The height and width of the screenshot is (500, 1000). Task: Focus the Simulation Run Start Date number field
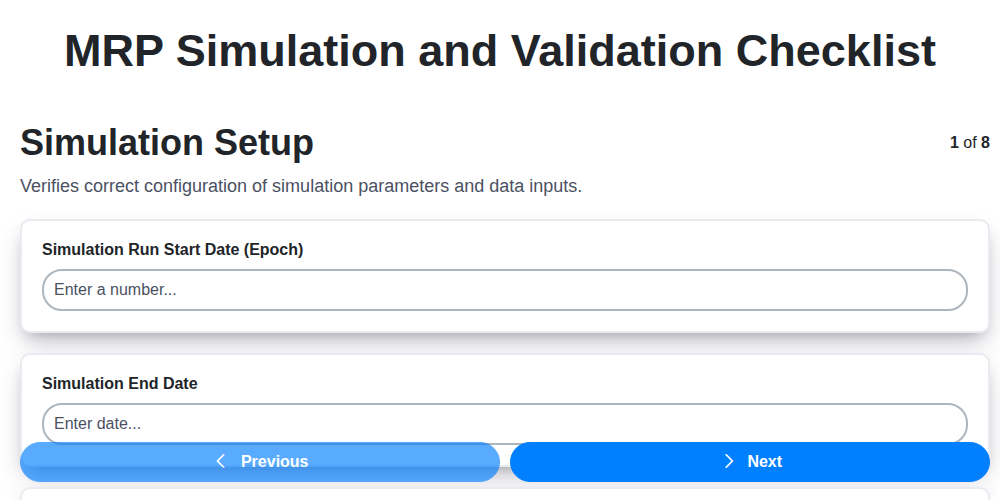[x=504, y=290]
